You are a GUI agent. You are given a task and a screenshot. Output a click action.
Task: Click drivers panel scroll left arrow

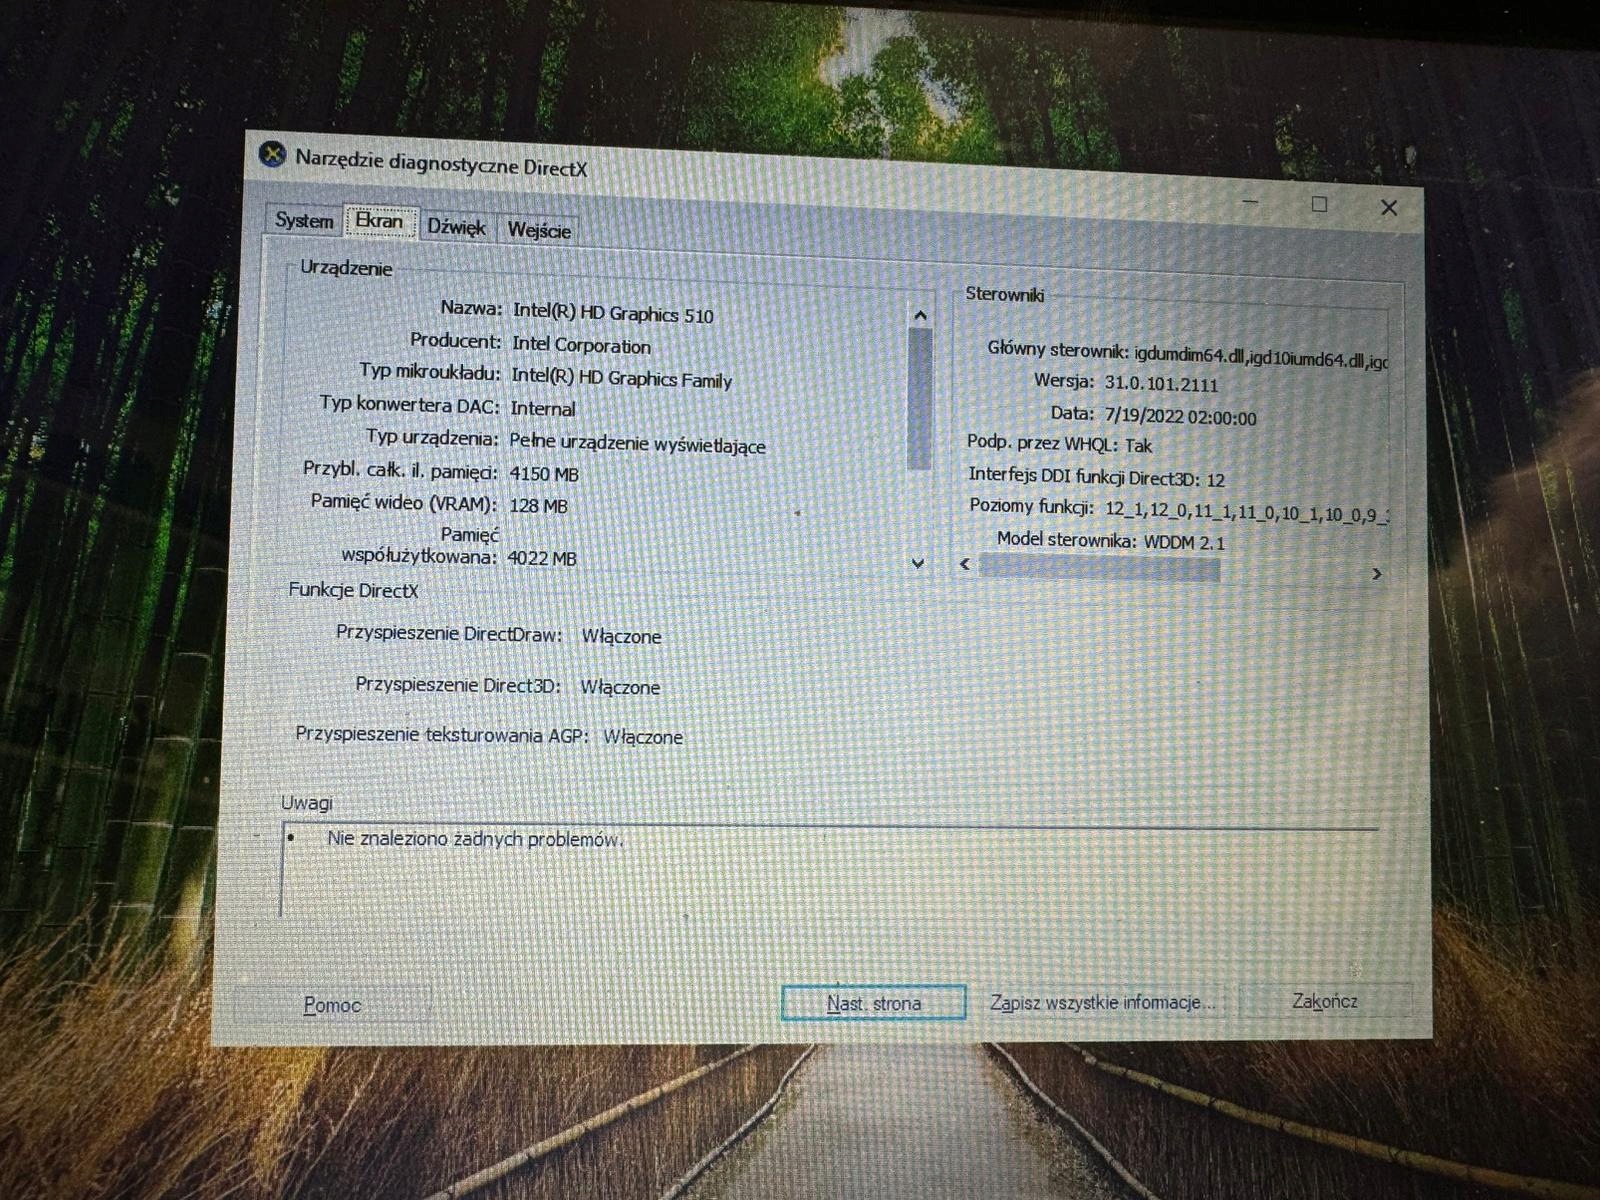point(965,565)
